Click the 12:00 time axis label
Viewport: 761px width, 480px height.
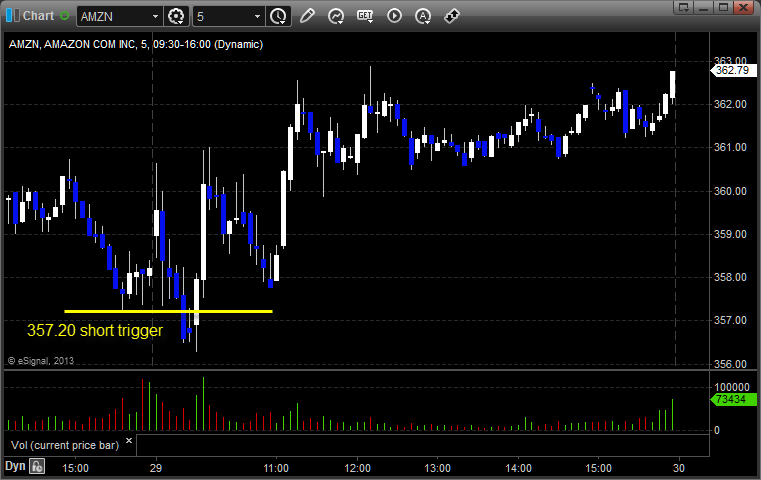357,468
